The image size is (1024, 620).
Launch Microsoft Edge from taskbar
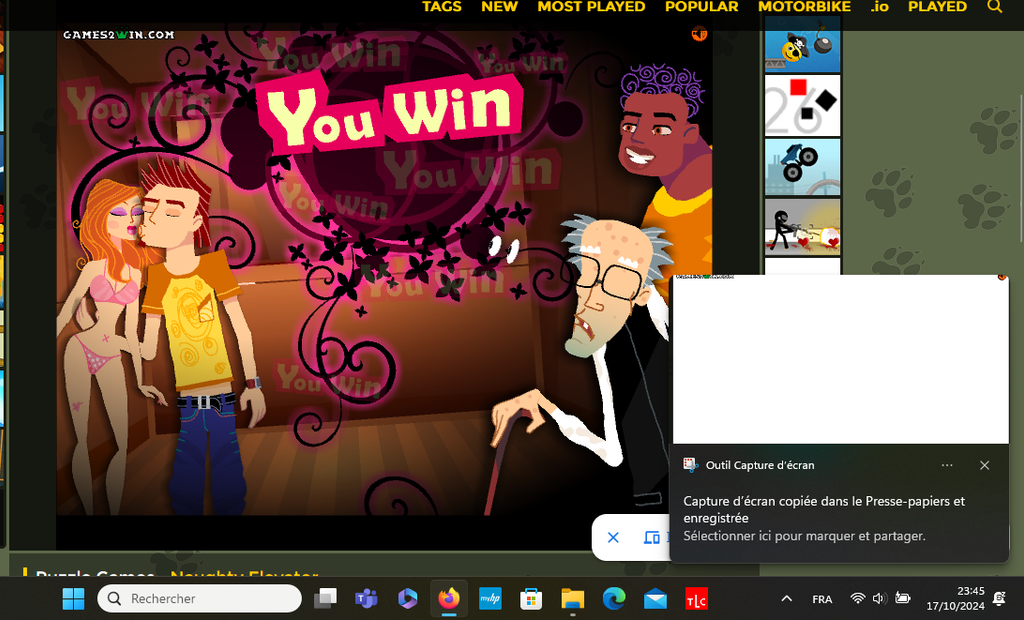(614, 598)
